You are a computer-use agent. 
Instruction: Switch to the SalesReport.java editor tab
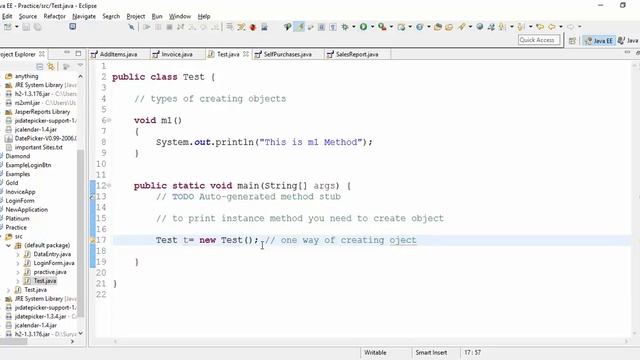357,54
